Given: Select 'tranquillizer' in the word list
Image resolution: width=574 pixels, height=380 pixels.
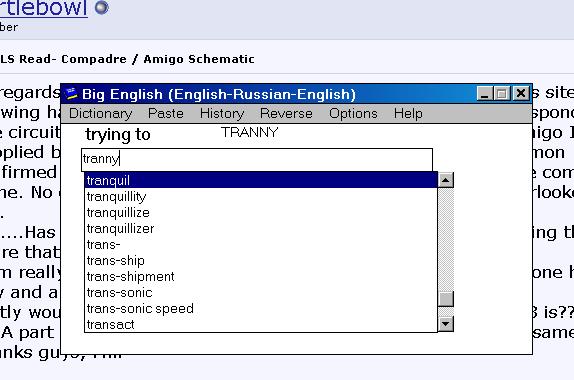Looking at the screenshot, I should (261, 229).
